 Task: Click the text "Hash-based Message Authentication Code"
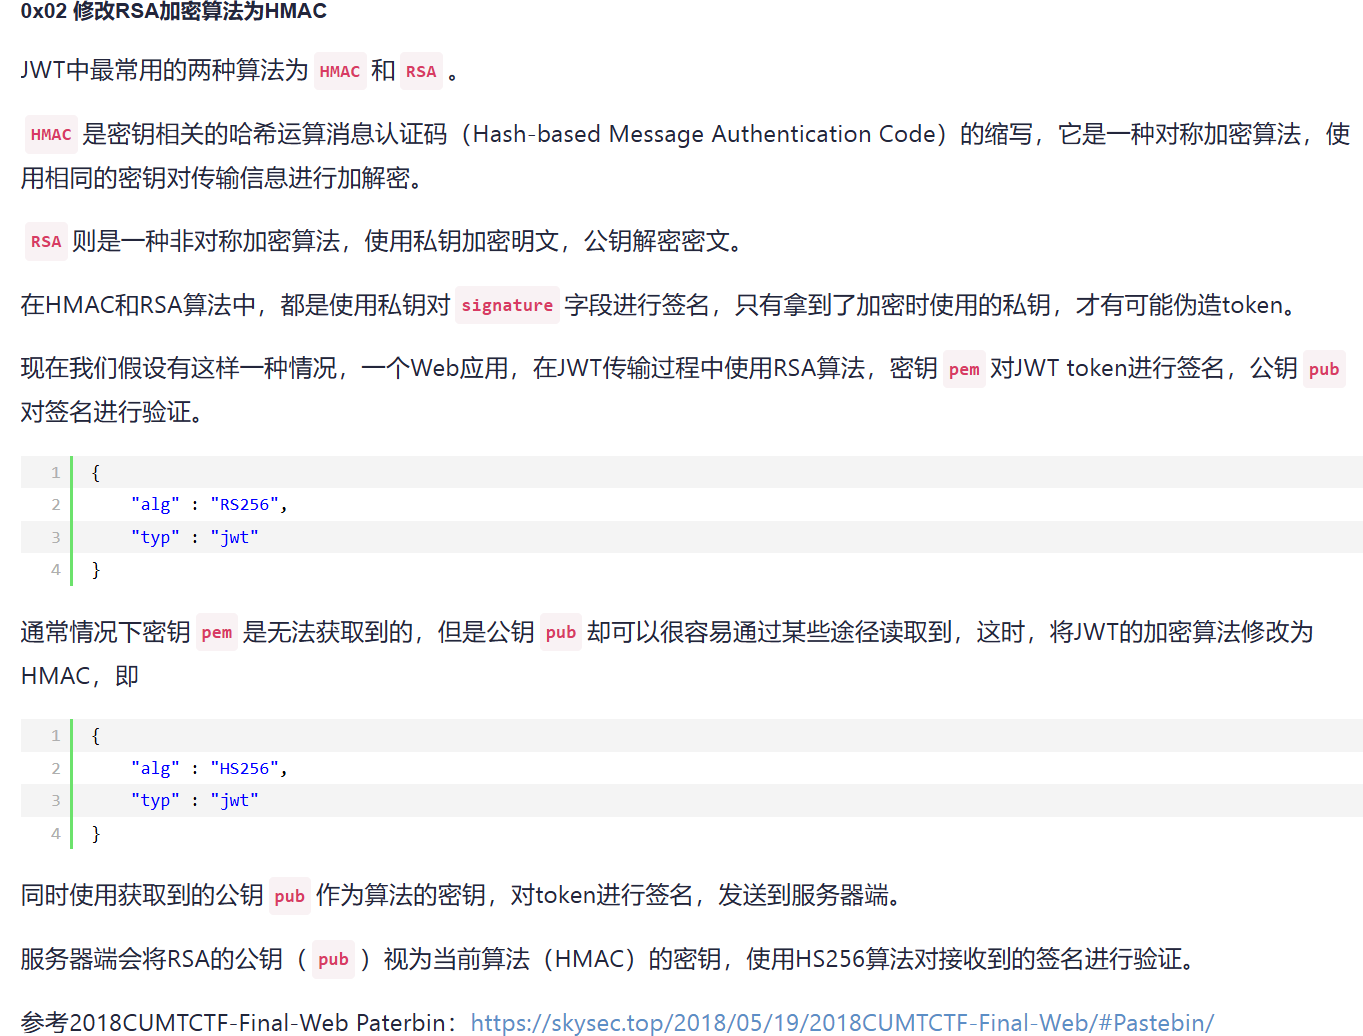[x=704, y=134]
